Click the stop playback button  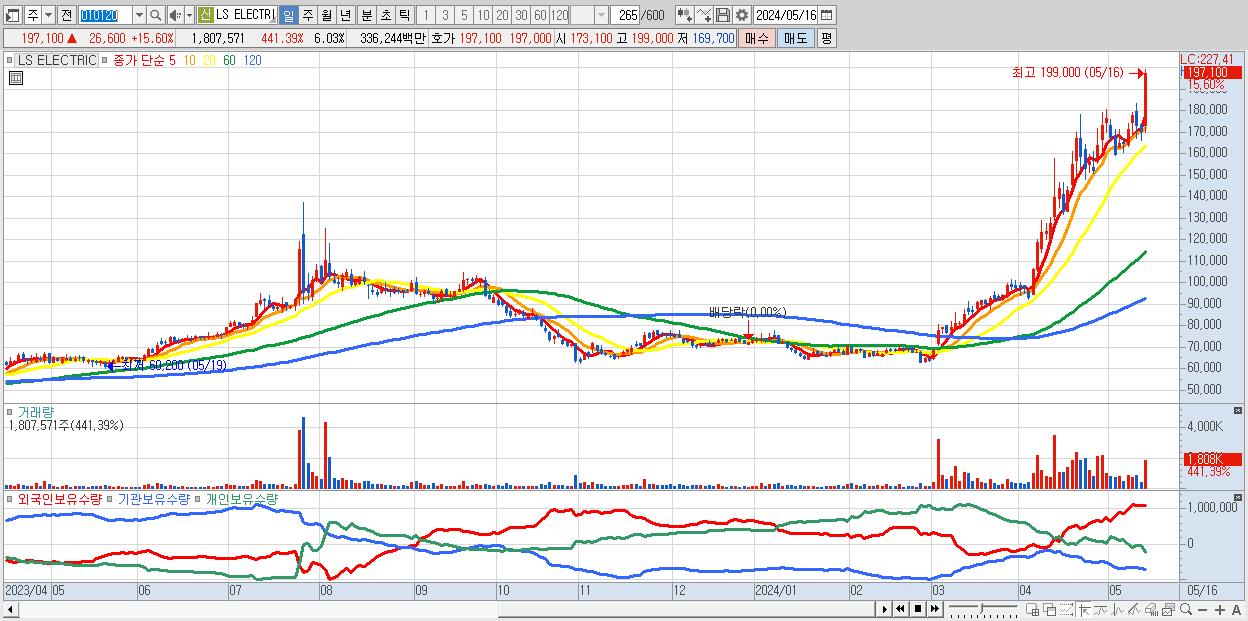(918, 609)
